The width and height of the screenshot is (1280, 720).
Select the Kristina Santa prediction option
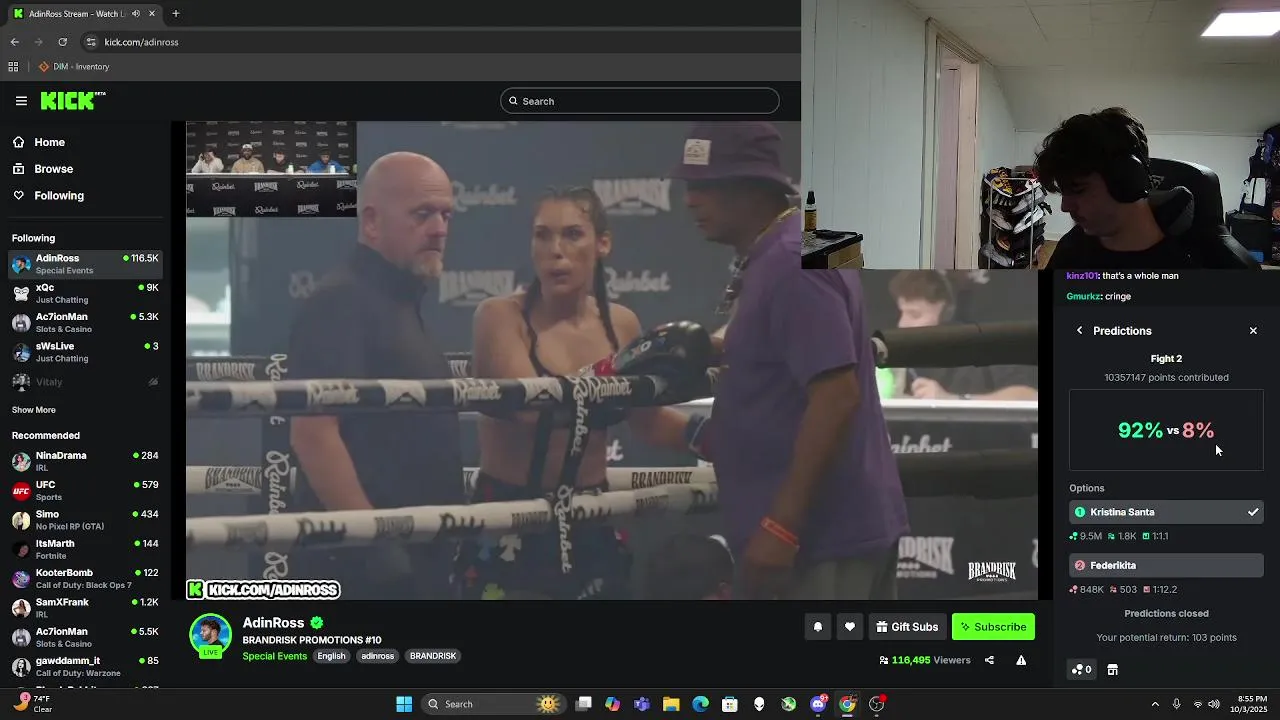[x=1166, y=512]
